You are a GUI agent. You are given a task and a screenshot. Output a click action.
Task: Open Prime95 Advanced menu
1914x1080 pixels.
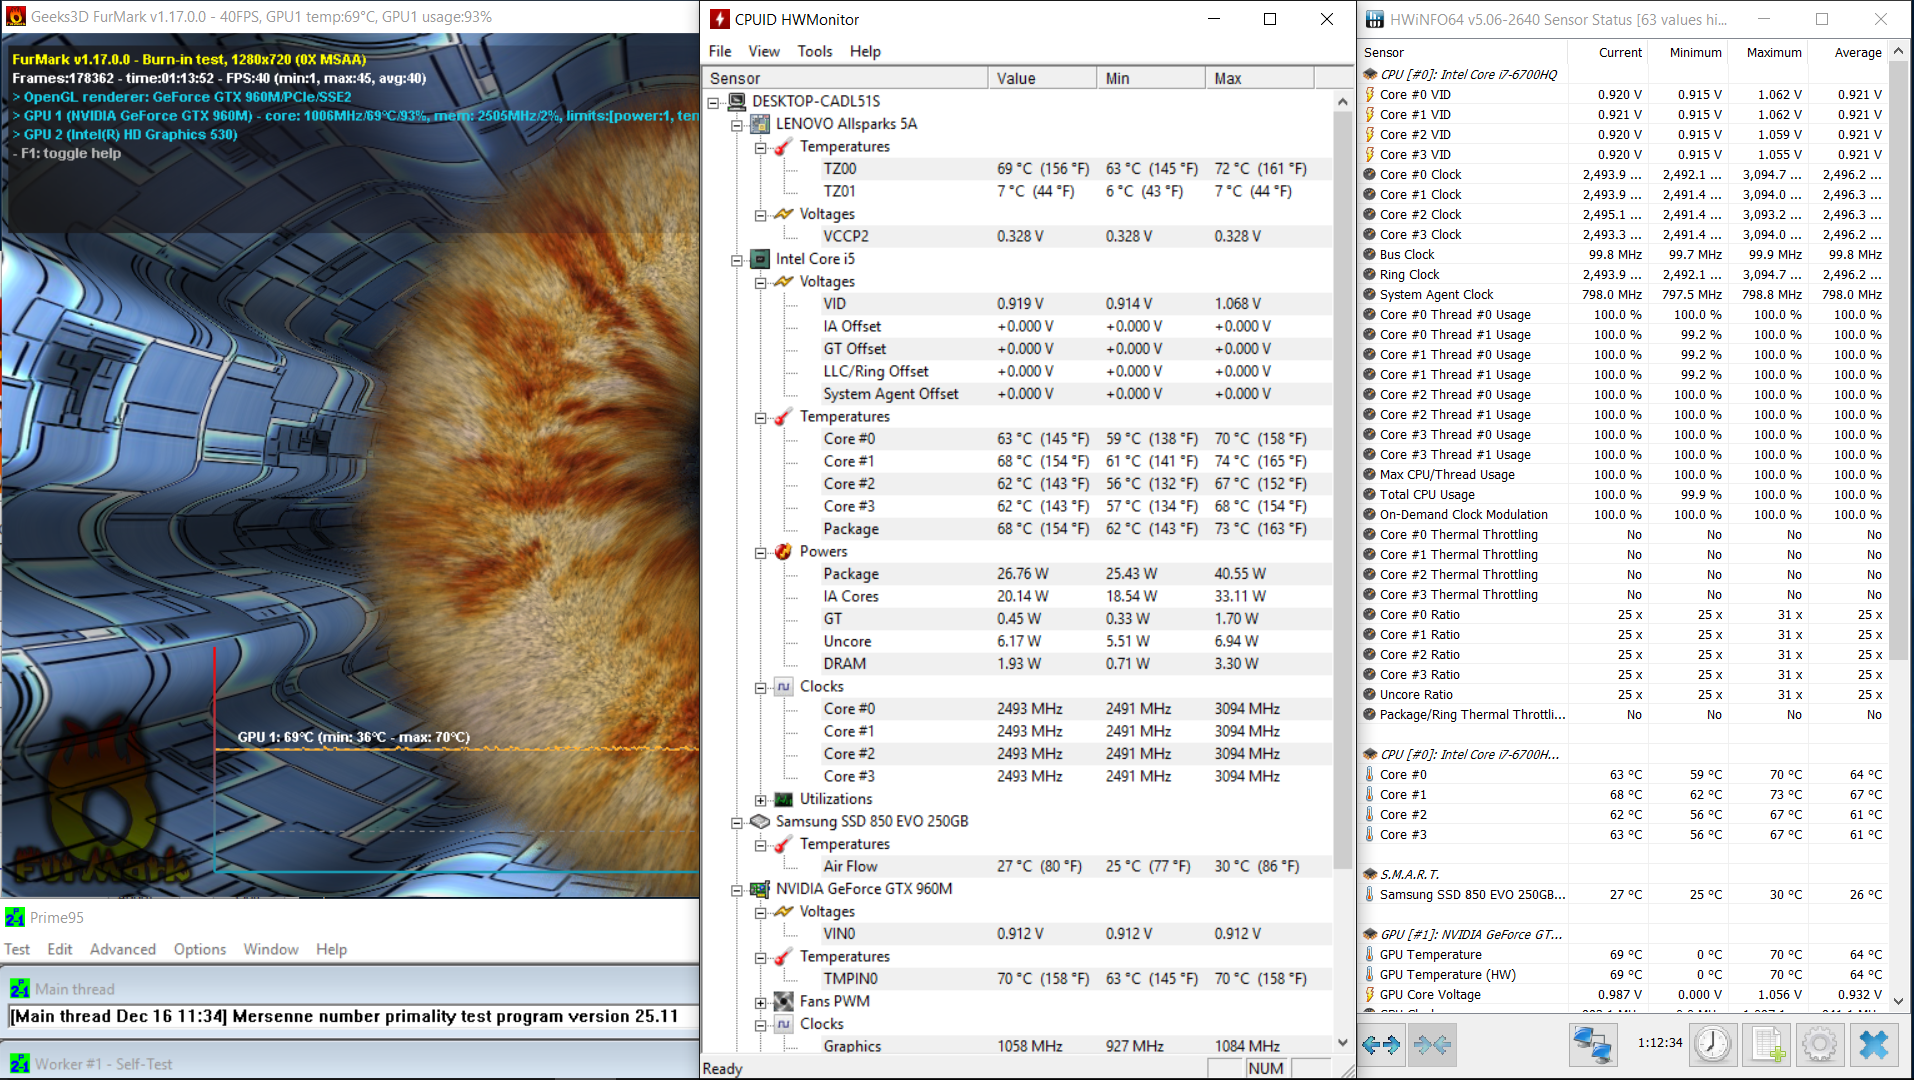tap(123, 949)
